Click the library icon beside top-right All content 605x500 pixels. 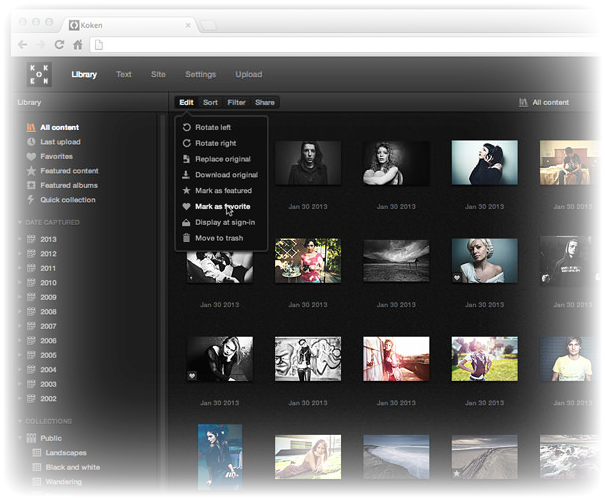click(523, 102)
